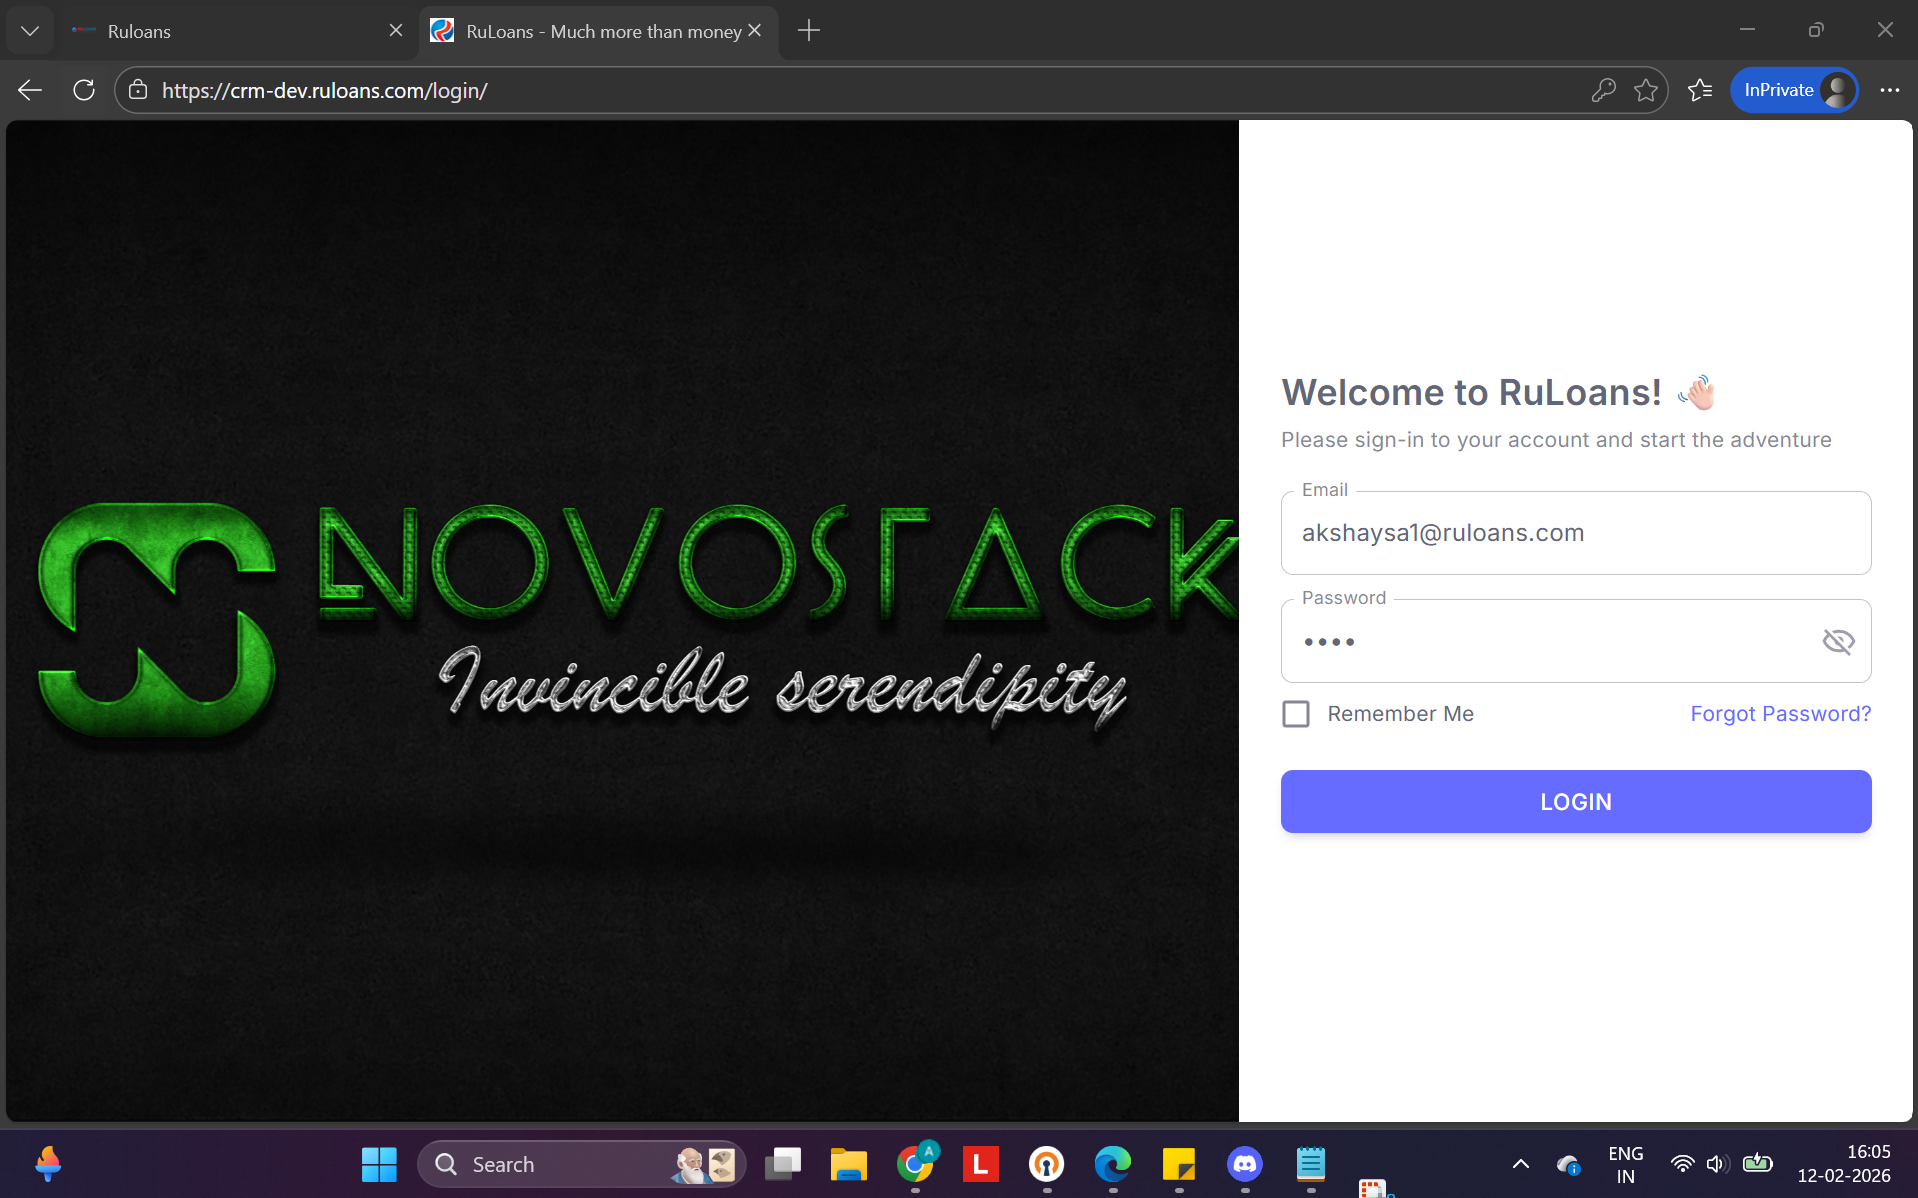Open Discord from the taskbar
This screenshot has width=1918, height=1198.
pyautogui.click(x=1244, y=1164)
